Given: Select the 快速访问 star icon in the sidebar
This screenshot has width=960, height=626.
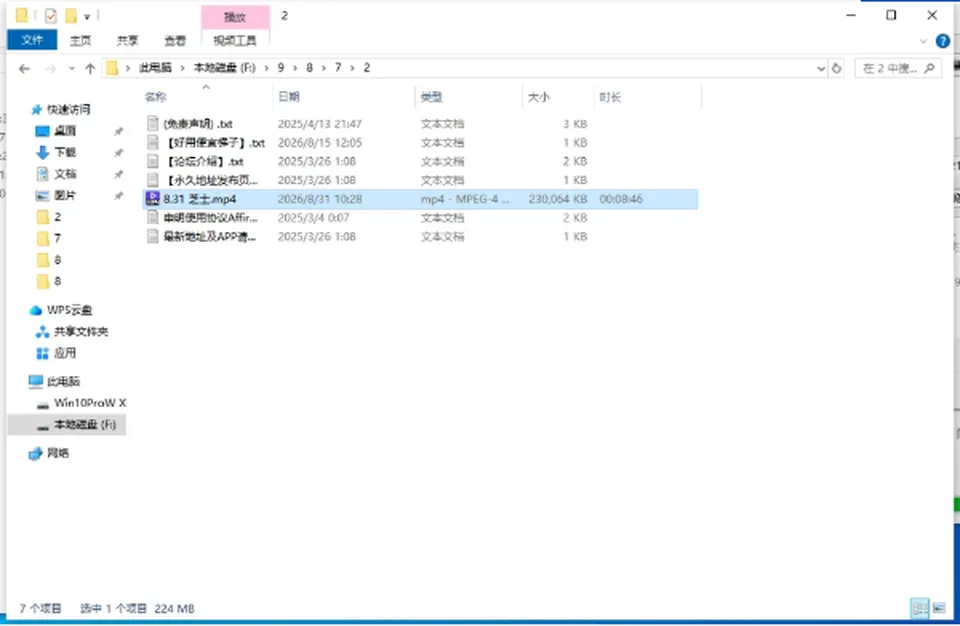Looking at the screenshot, I should pos(36,110).
